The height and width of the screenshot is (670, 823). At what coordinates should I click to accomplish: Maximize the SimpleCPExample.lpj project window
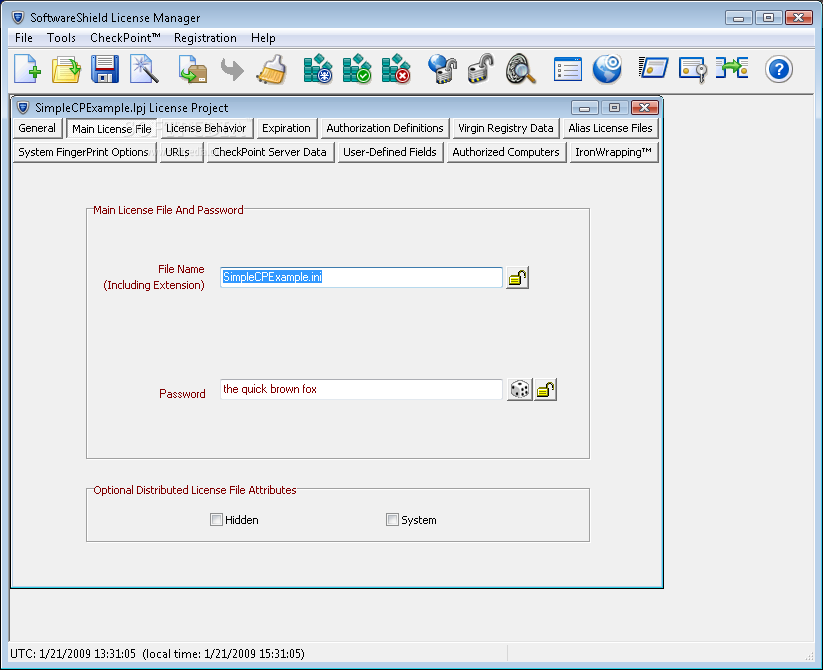click(614, 108)
